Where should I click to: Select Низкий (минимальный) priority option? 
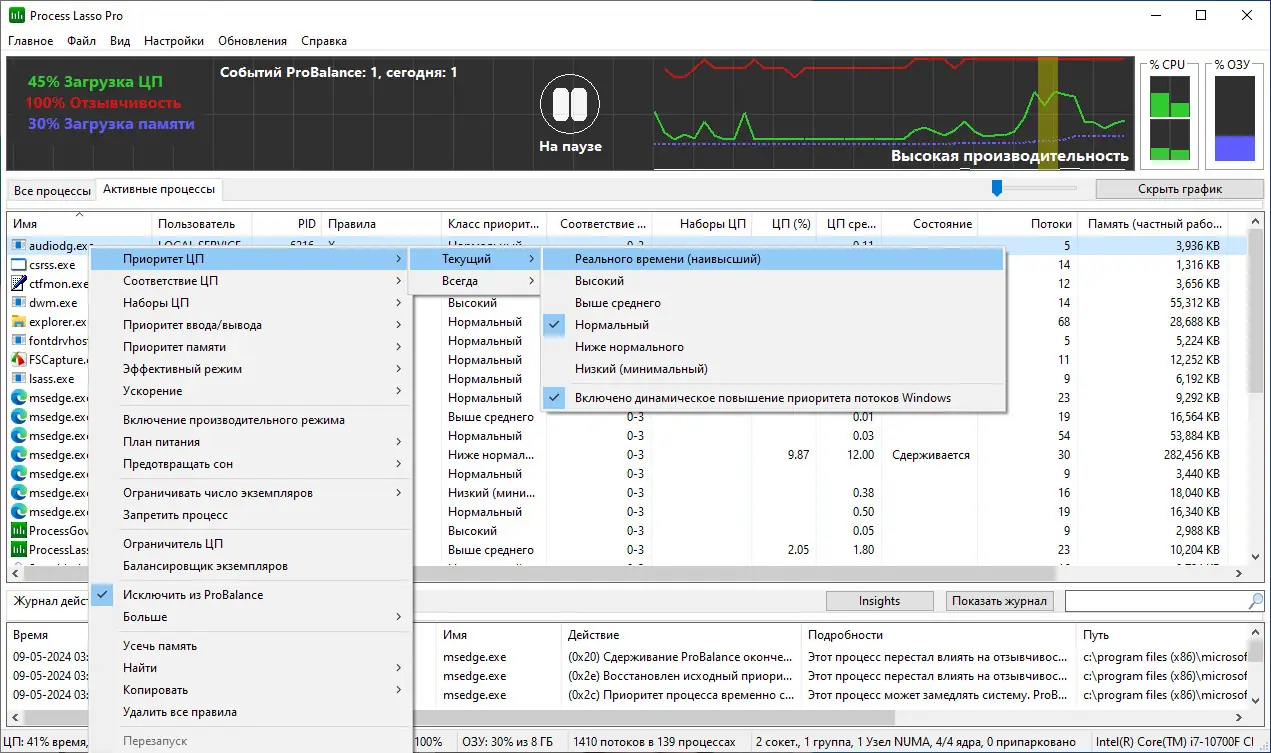point(772,369)
